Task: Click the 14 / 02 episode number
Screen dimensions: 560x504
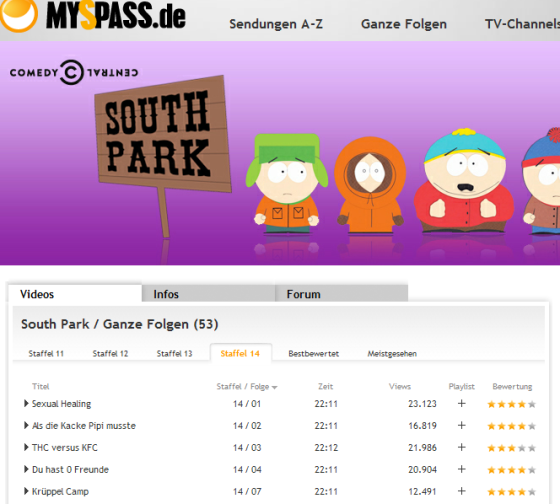Action: (247, 425)
